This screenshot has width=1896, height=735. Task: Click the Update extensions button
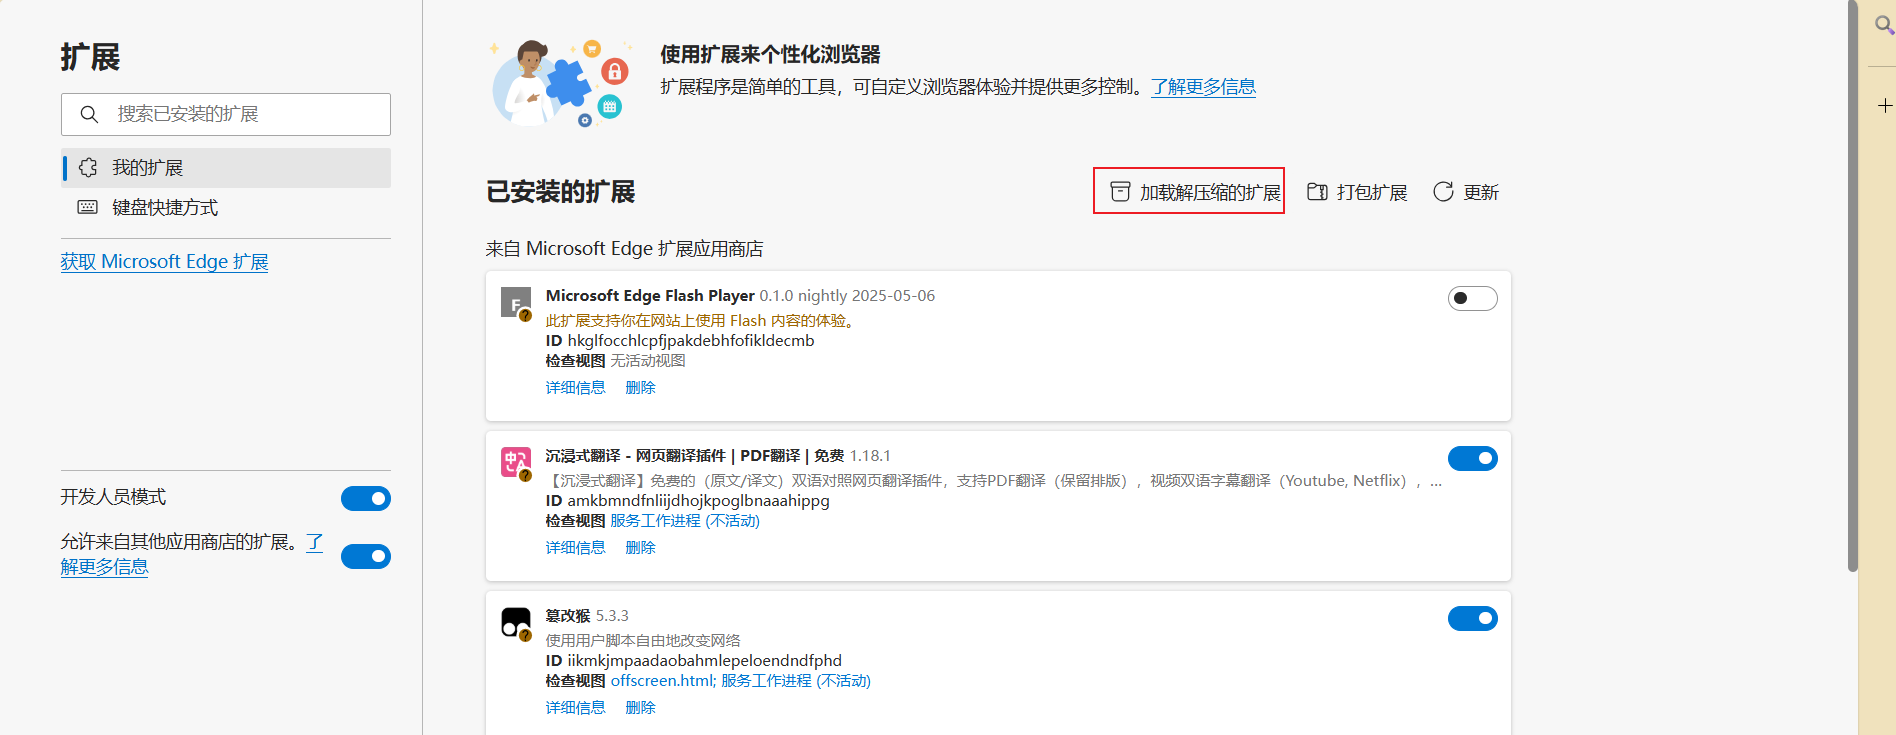pyautogui.click(x=1466, y=192)
